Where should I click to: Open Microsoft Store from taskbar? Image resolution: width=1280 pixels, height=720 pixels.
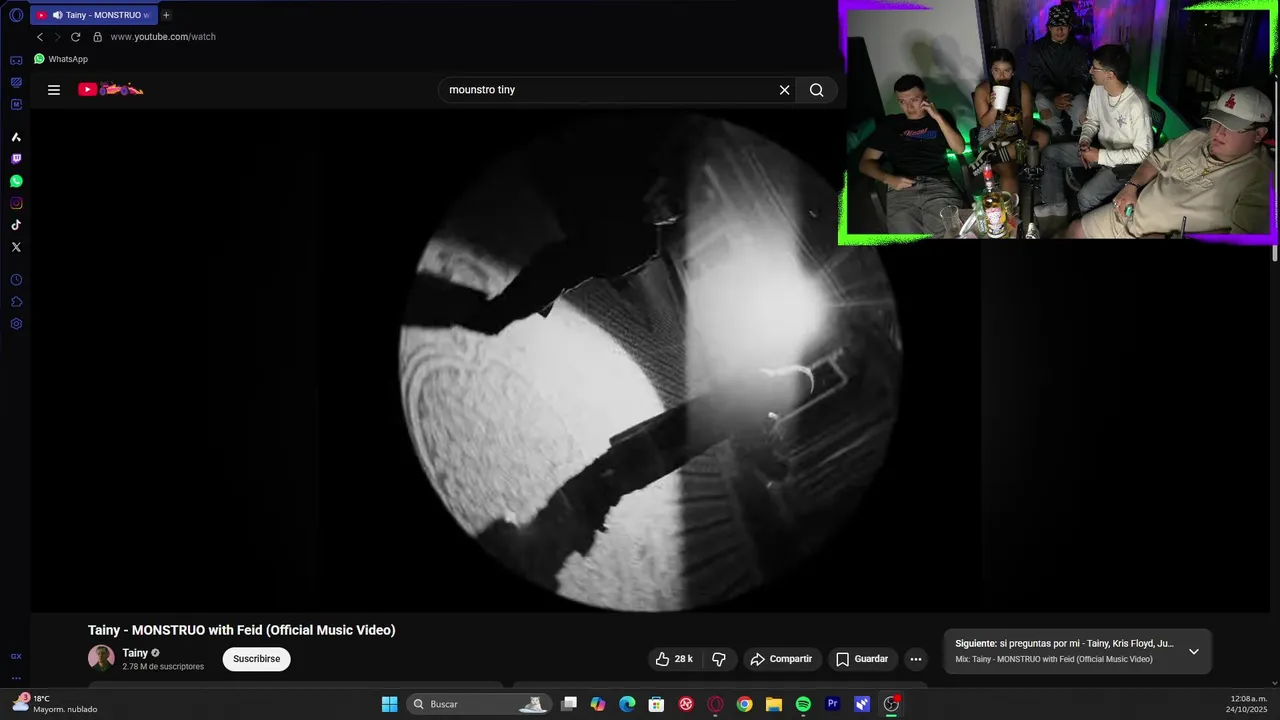point(657,704)
